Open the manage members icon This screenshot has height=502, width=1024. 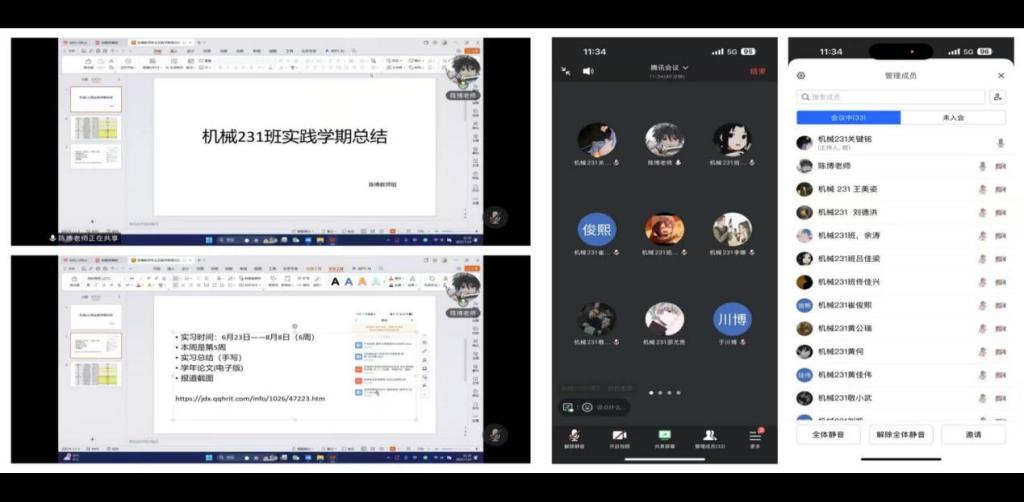(709, 437)
